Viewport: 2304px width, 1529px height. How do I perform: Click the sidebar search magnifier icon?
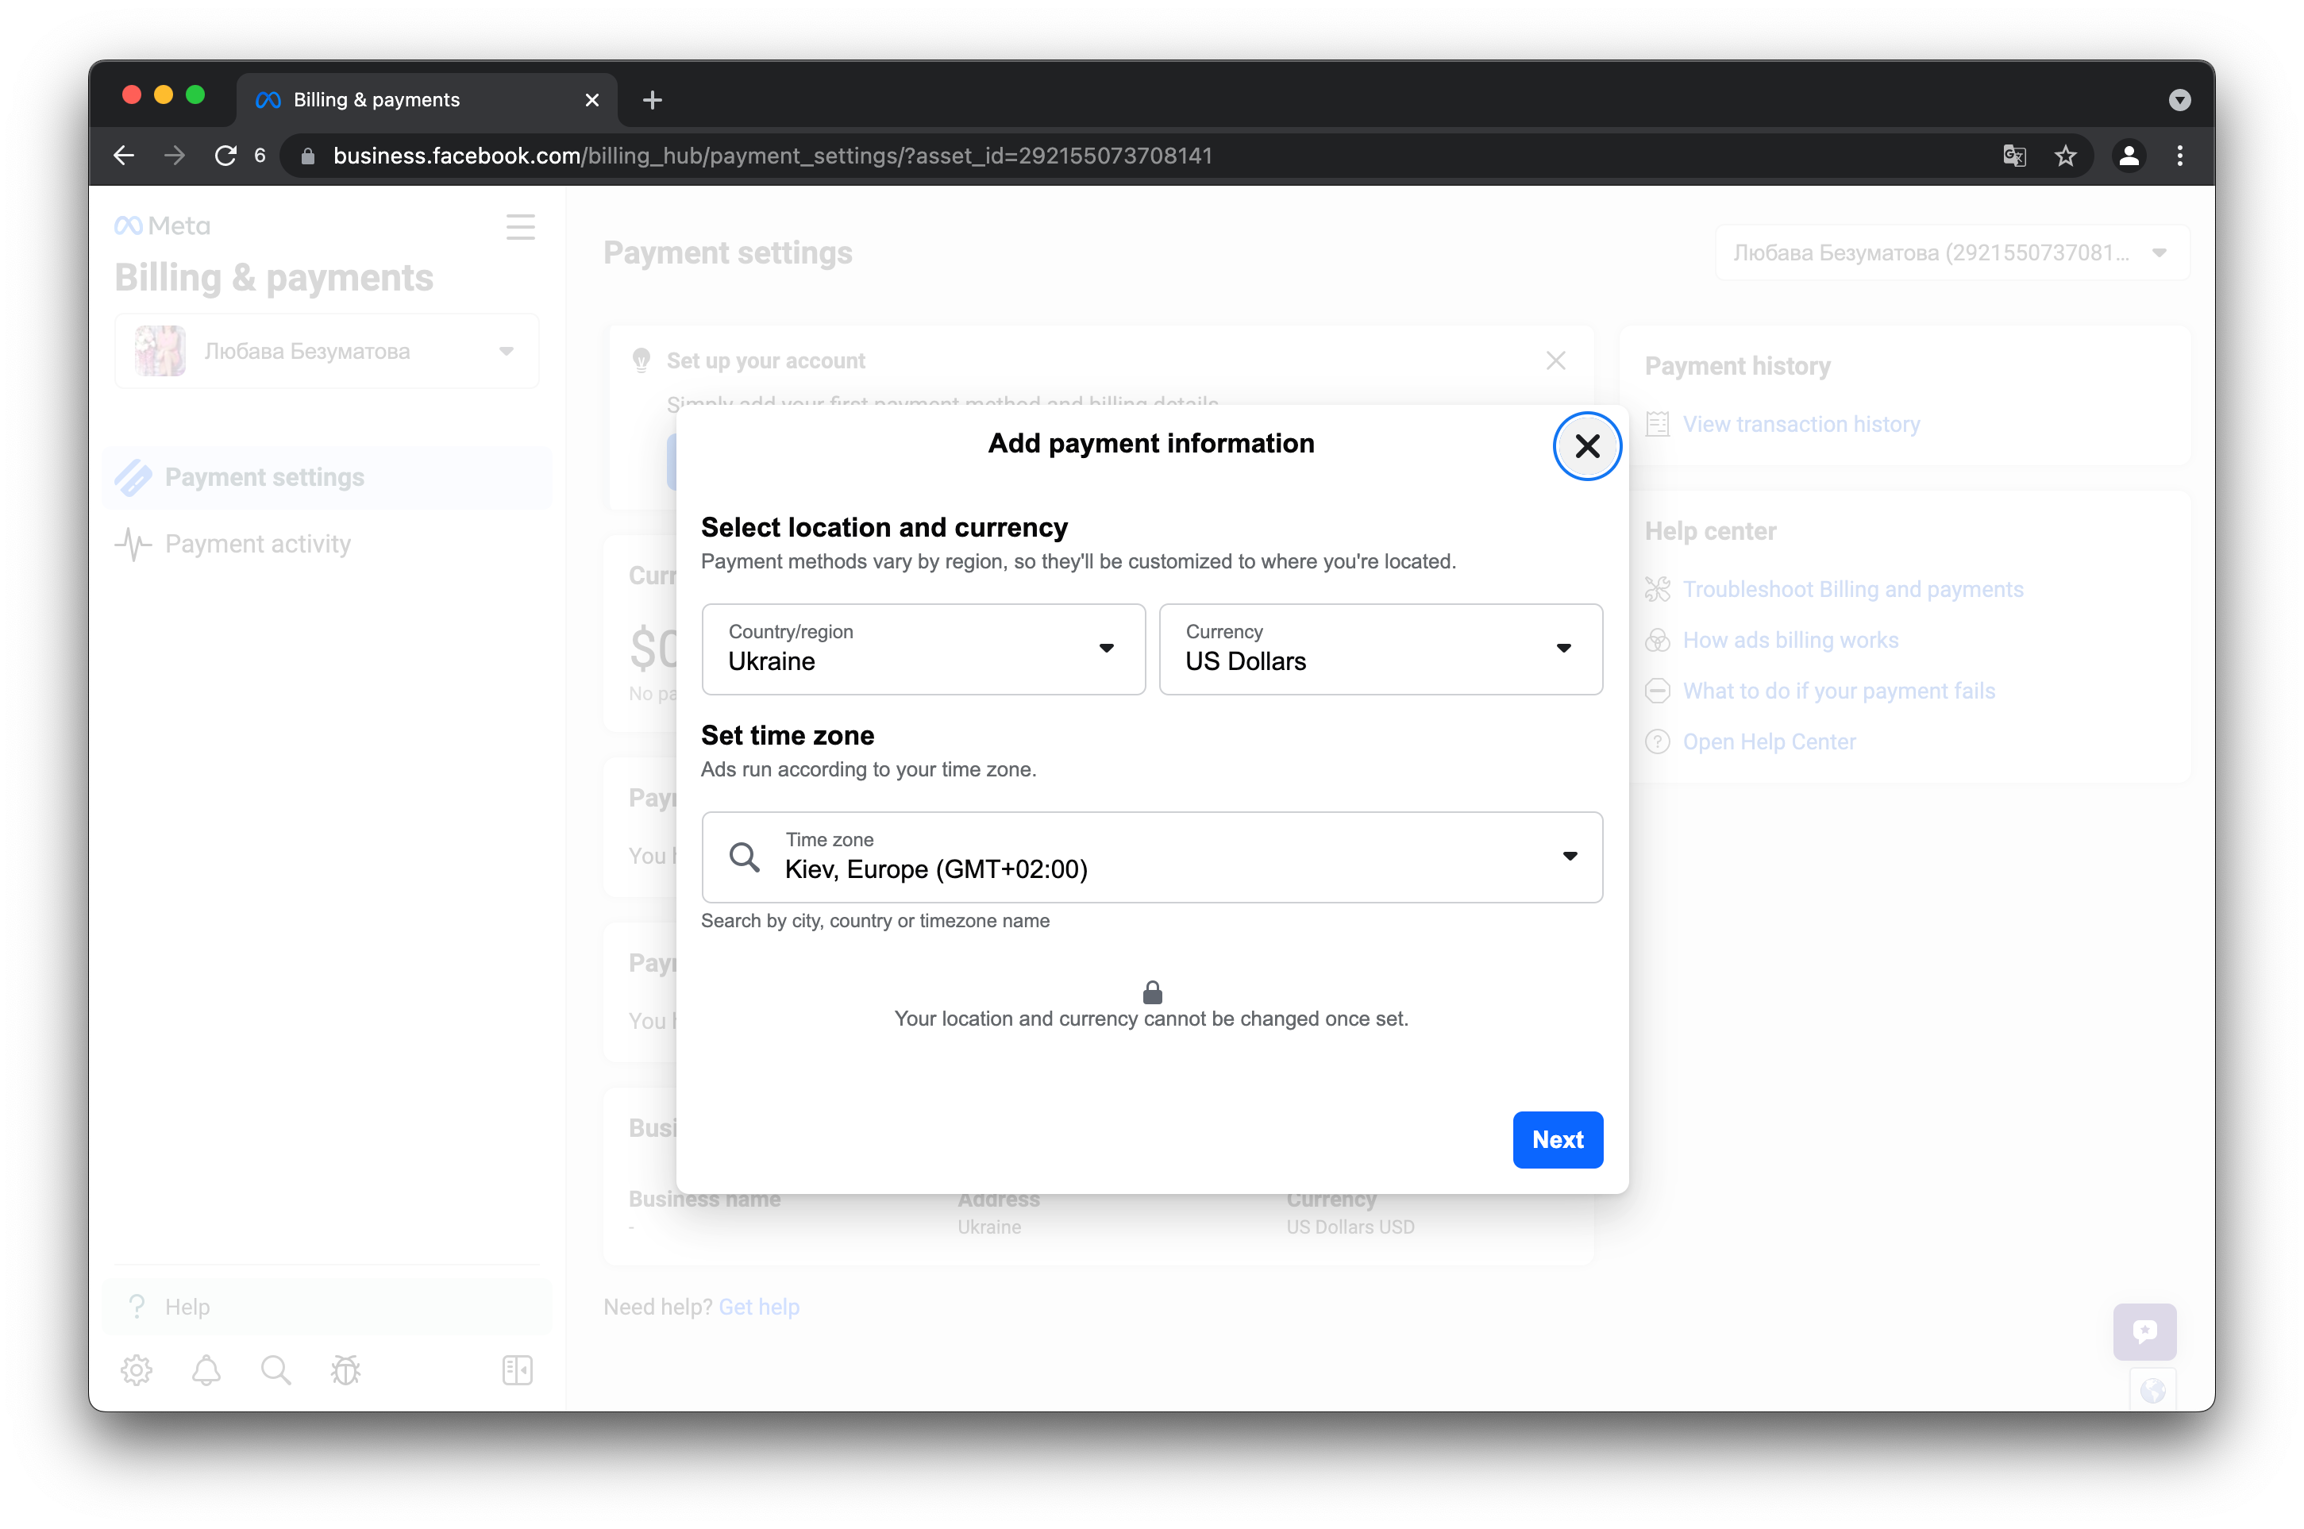(x=275, y=1369)
